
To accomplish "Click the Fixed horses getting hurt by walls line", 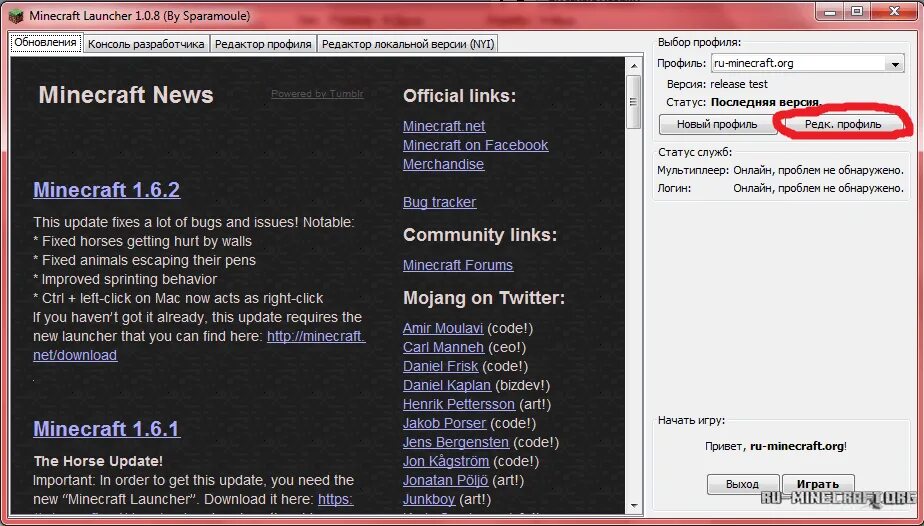I will coord(142,241).
